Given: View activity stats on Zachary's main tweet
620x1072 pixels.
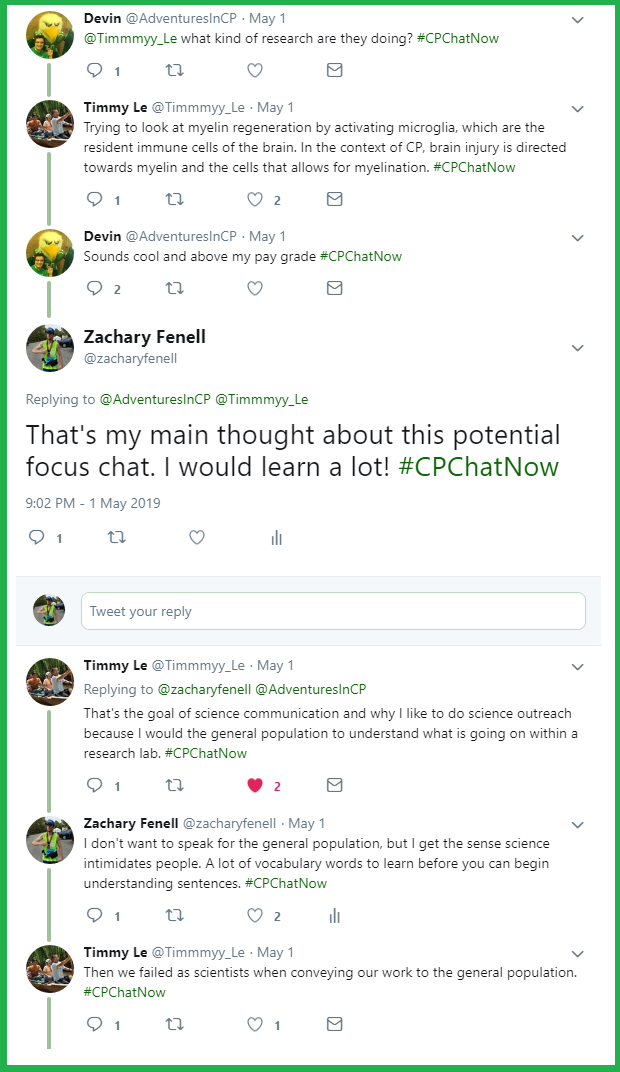Looking at the screenshot, I should tap(276, 538).
